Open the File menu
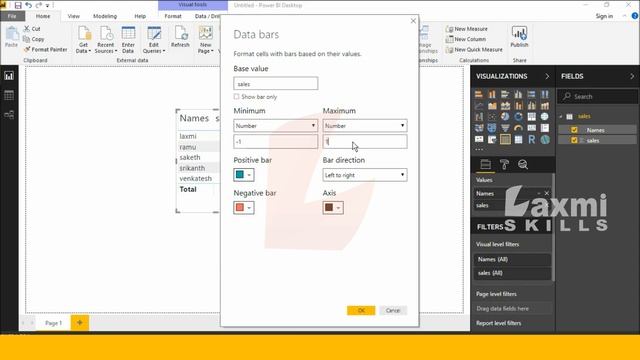This screenshot has width=640, height=360. click(x=12, y=16)
